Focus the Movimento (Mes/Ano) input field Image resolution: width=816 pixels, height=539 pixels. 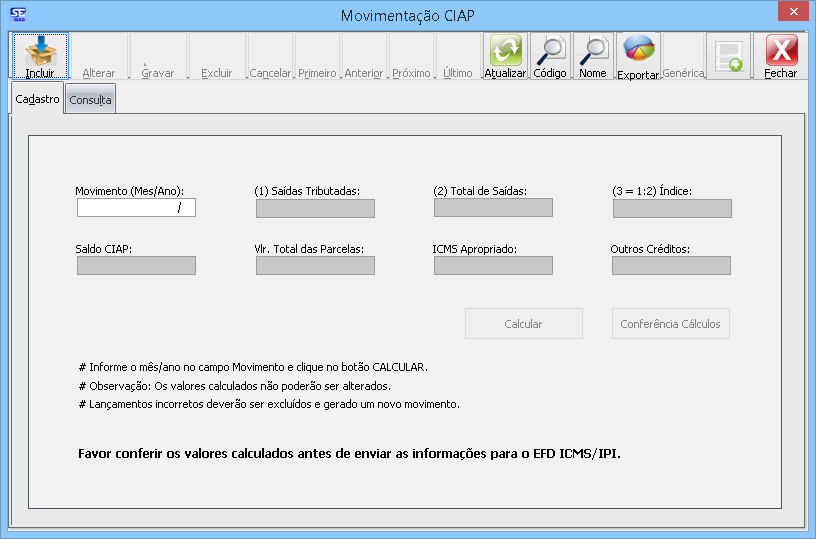point(136,208)
